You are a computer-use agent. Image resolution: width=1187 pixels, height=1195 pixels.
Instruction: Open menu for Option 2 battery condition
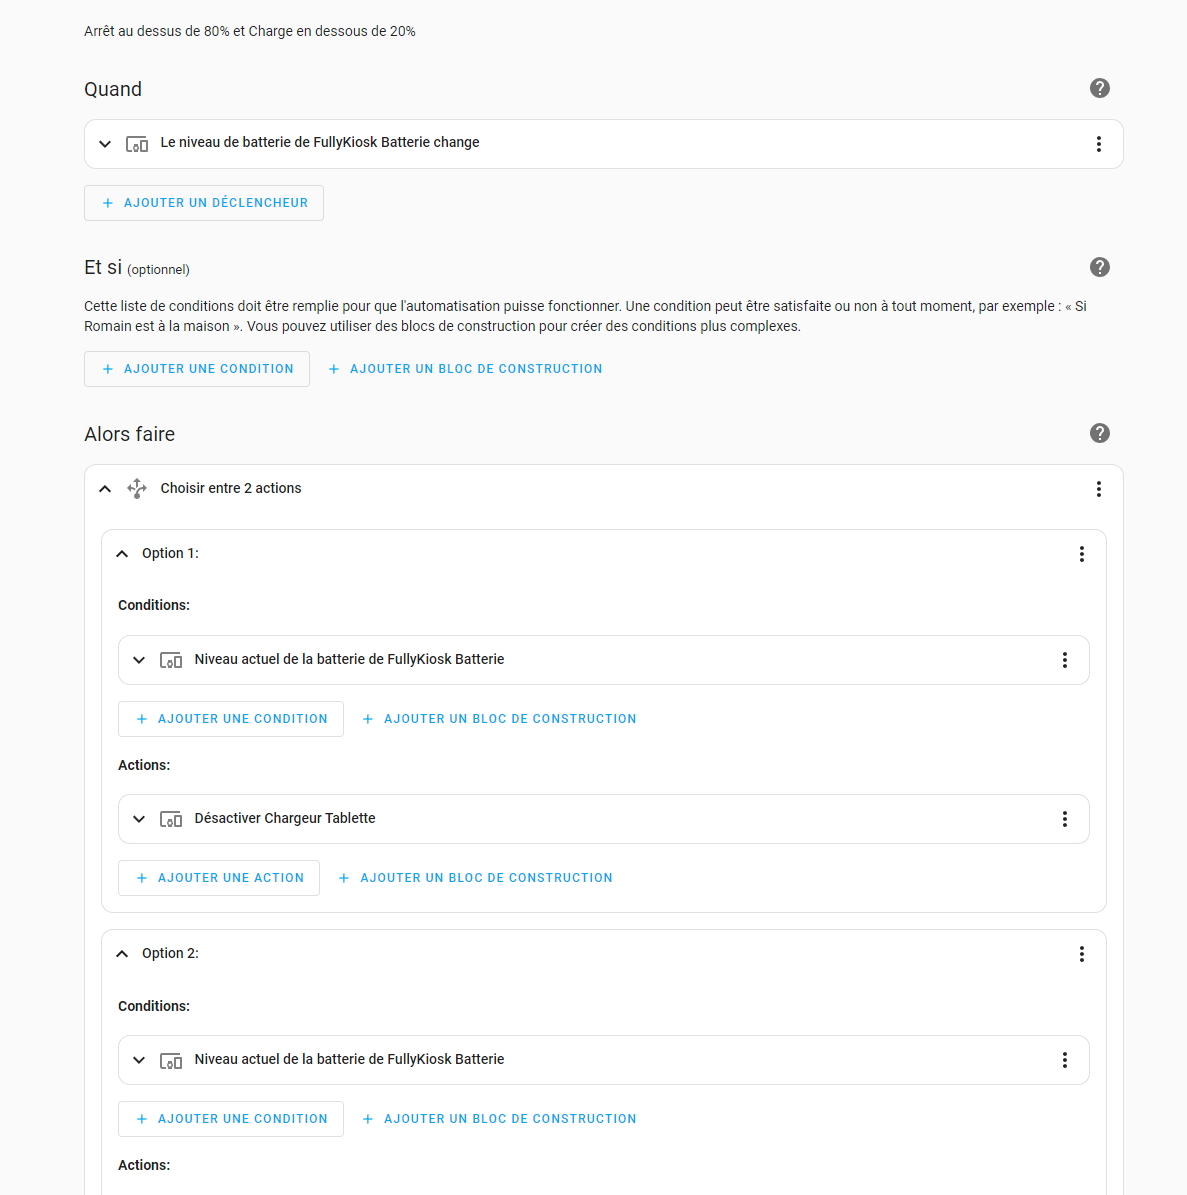(1064, 1060)
